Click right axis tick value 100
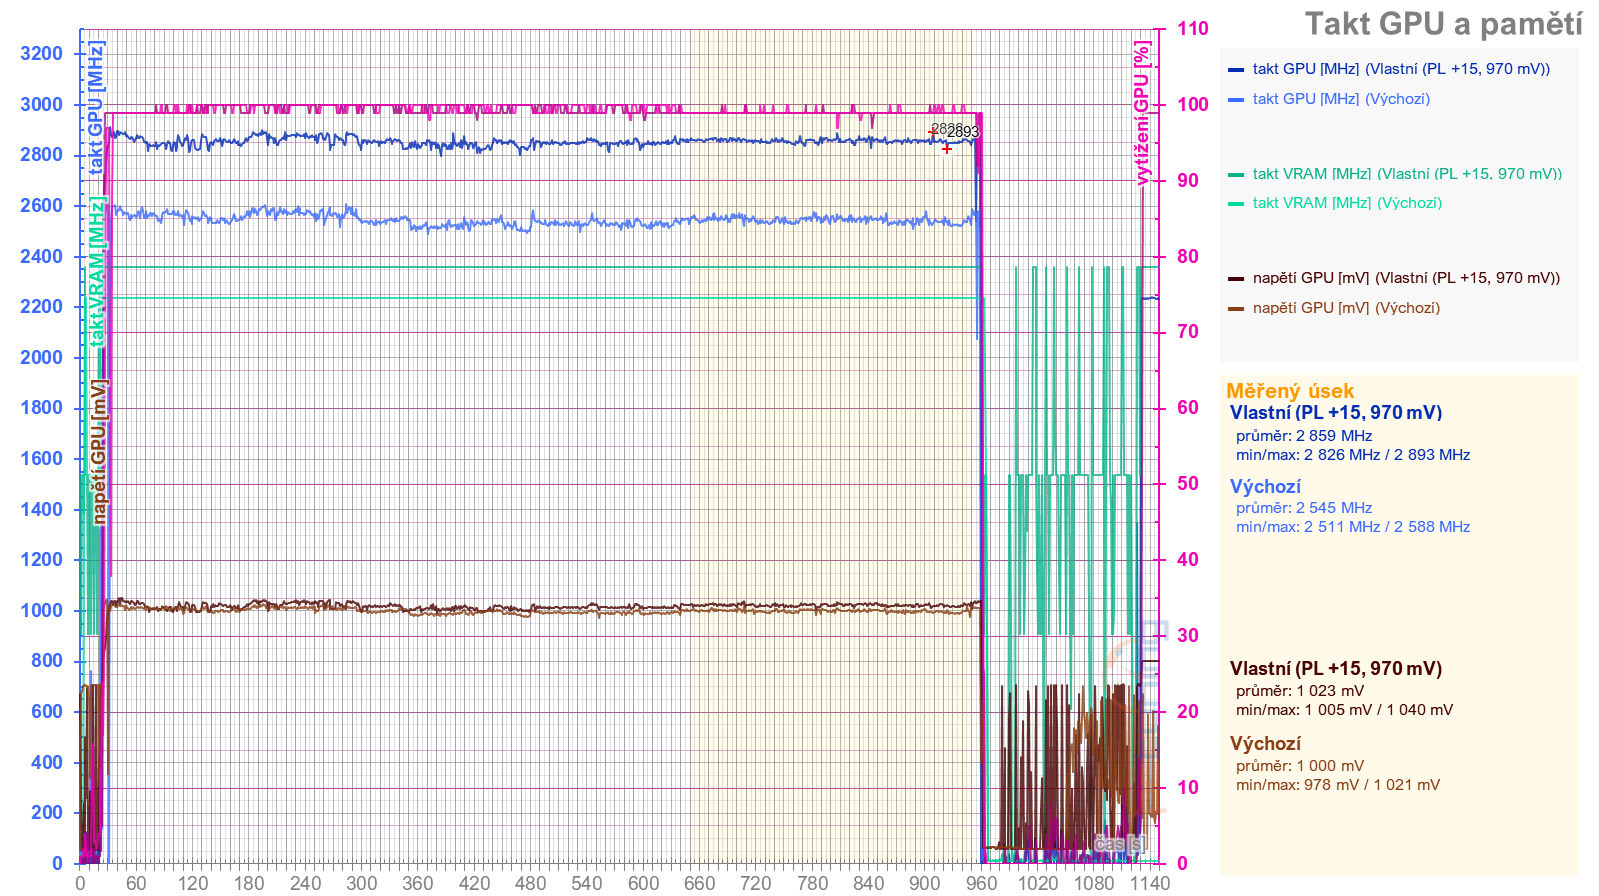Viewport: 1599px width, 896px height. (x=1192, y=105)
